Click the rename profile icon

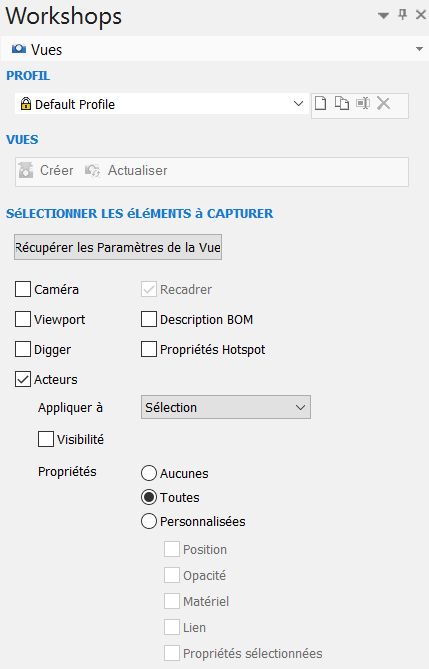363,103
